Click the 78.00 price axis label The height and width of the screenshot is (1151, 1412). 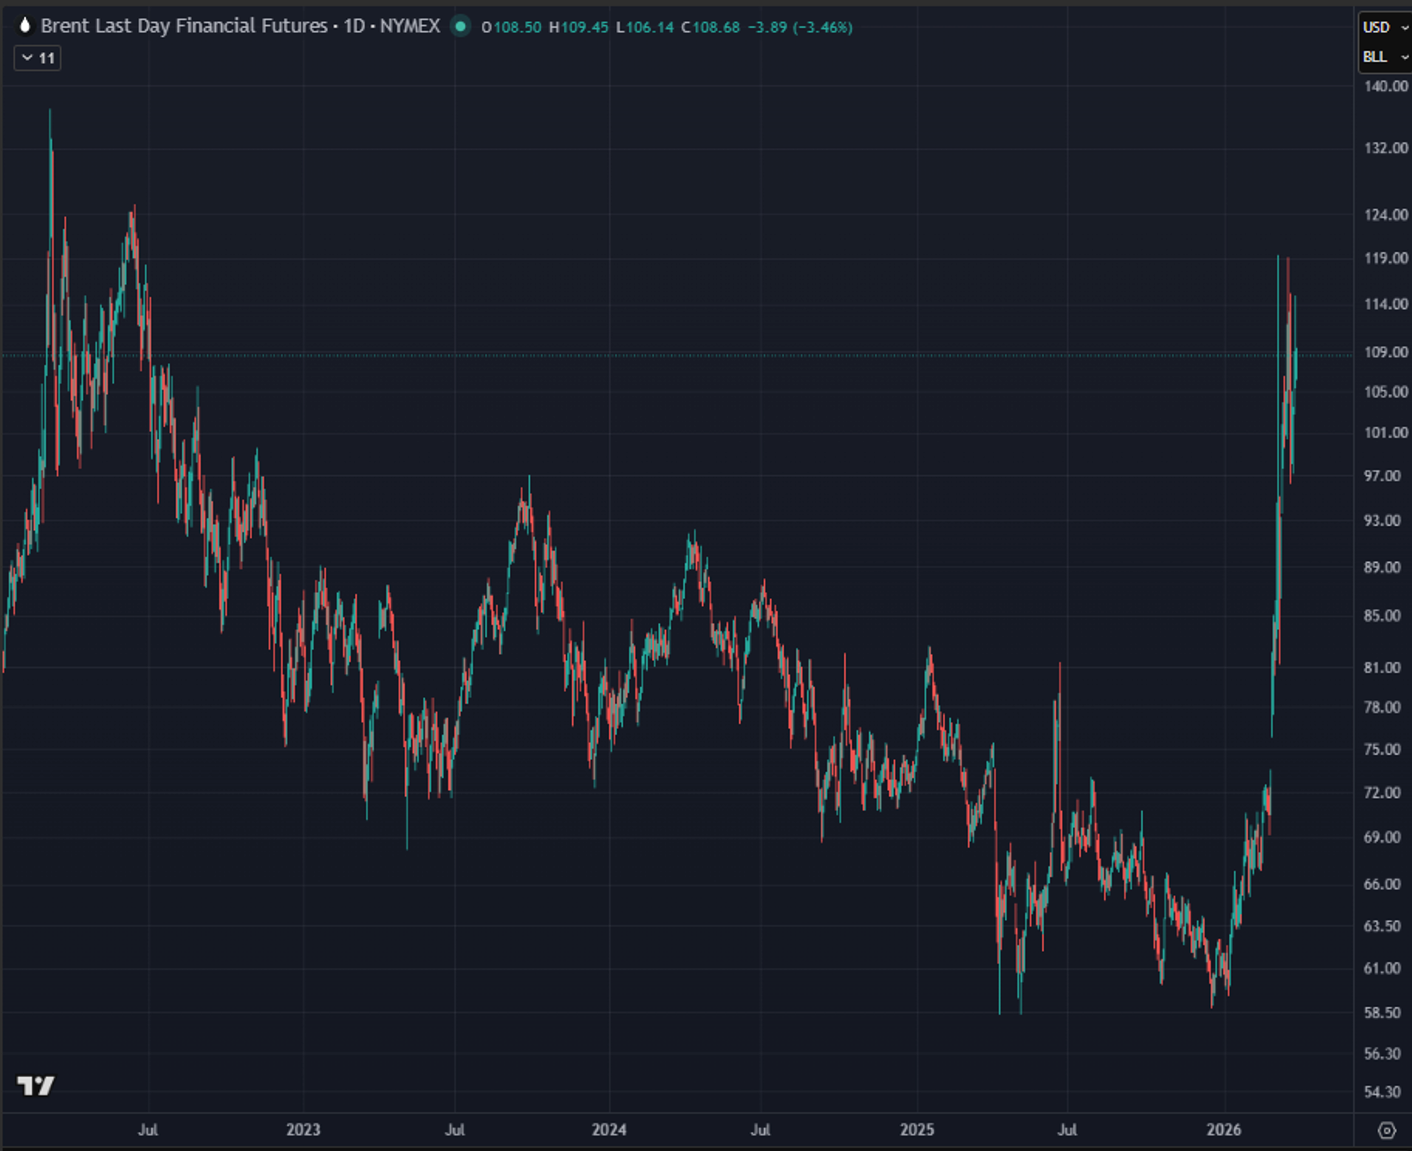(x=1383, y=707)
